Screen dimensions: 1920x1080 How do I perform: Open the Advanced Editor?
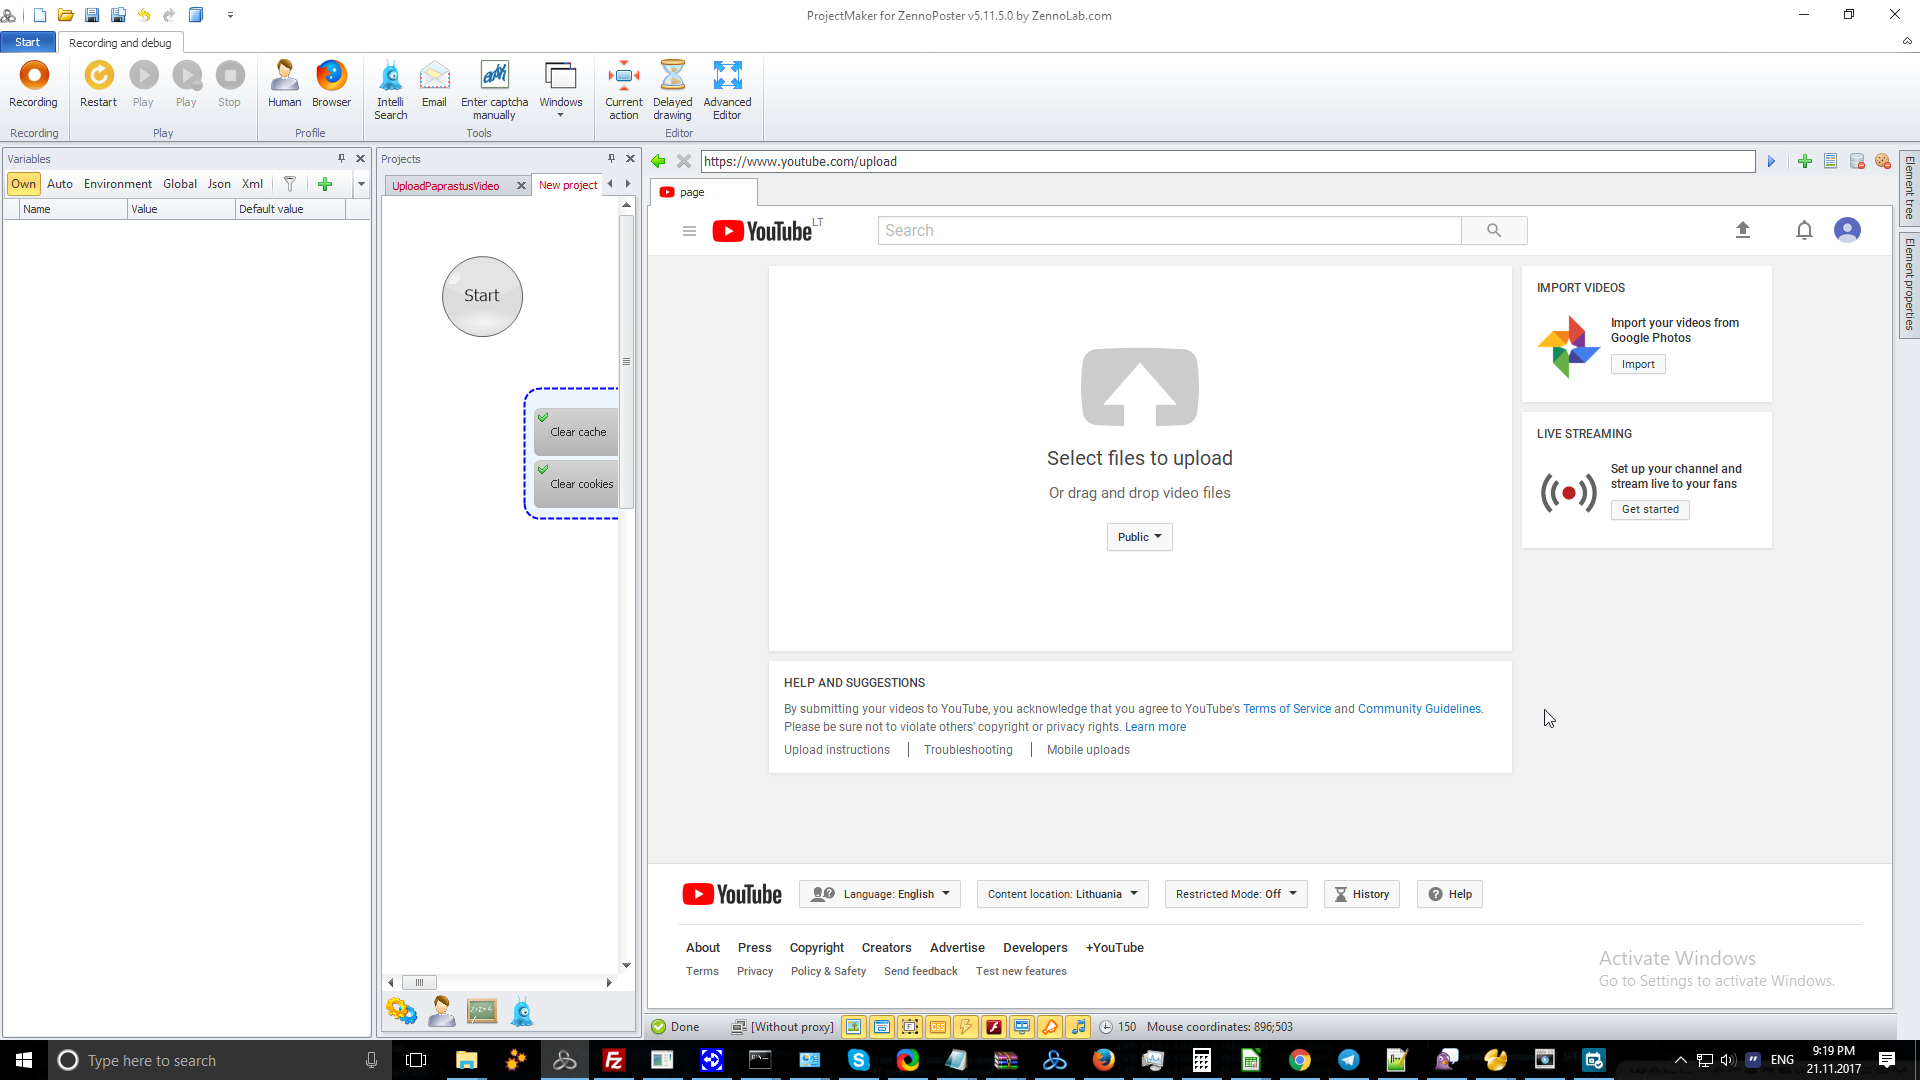(727, 90)
